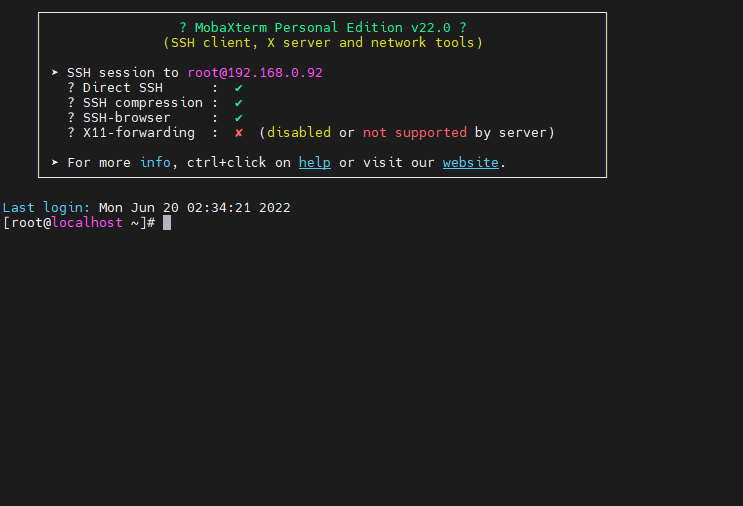Image resolution: width=743 pixels, height=506 pixels.
Task: Click the green check next to SSH-browser
Action: coord(239,117)
